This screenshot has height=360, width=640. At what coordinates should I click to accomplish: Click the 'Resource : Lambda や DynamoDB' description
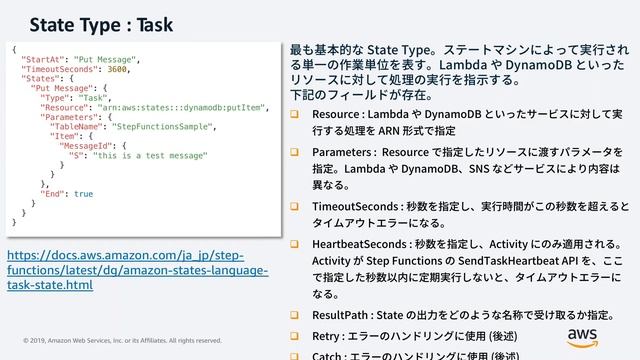coord(467,122)
